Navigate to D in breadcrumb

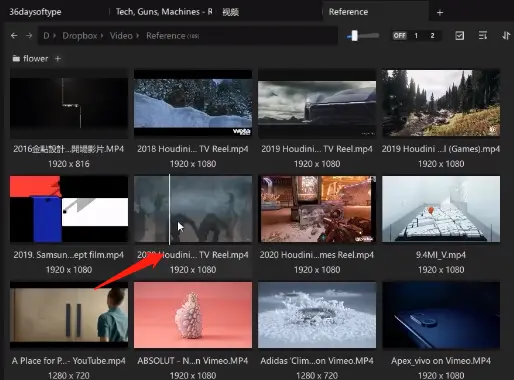pos(46,35)
